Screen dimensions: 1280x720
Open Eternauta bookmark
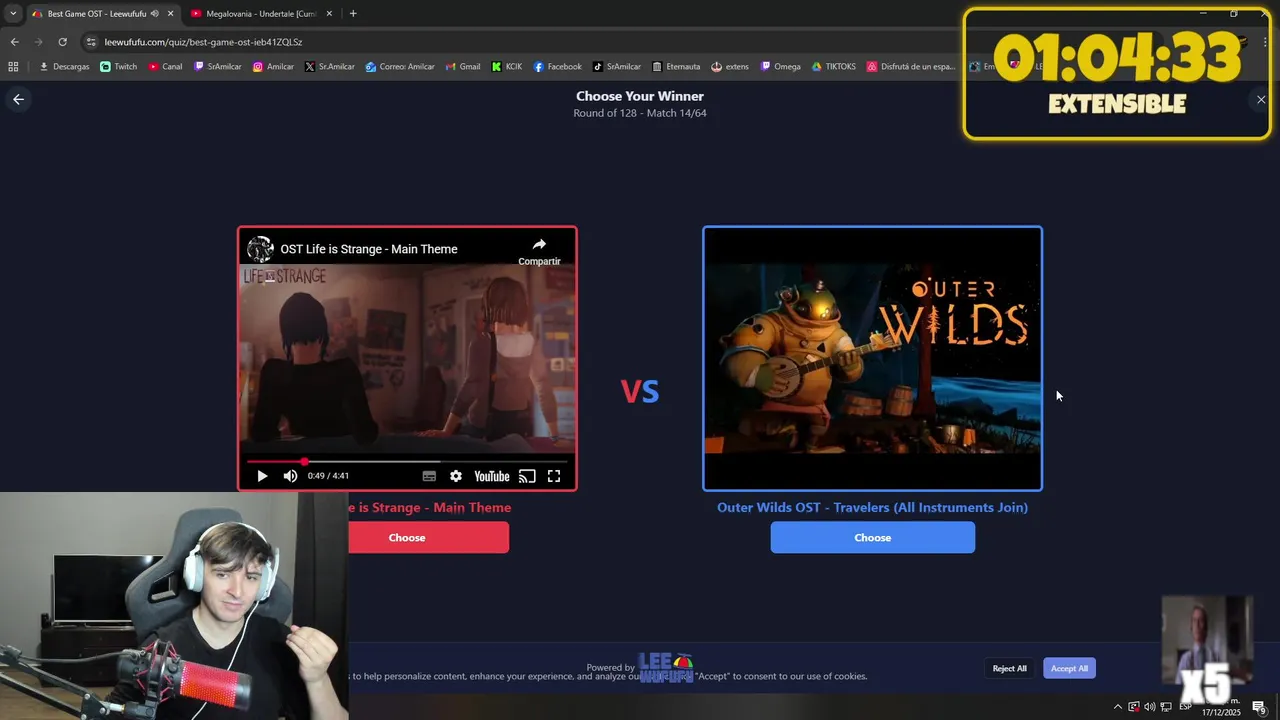click(676, 67)
